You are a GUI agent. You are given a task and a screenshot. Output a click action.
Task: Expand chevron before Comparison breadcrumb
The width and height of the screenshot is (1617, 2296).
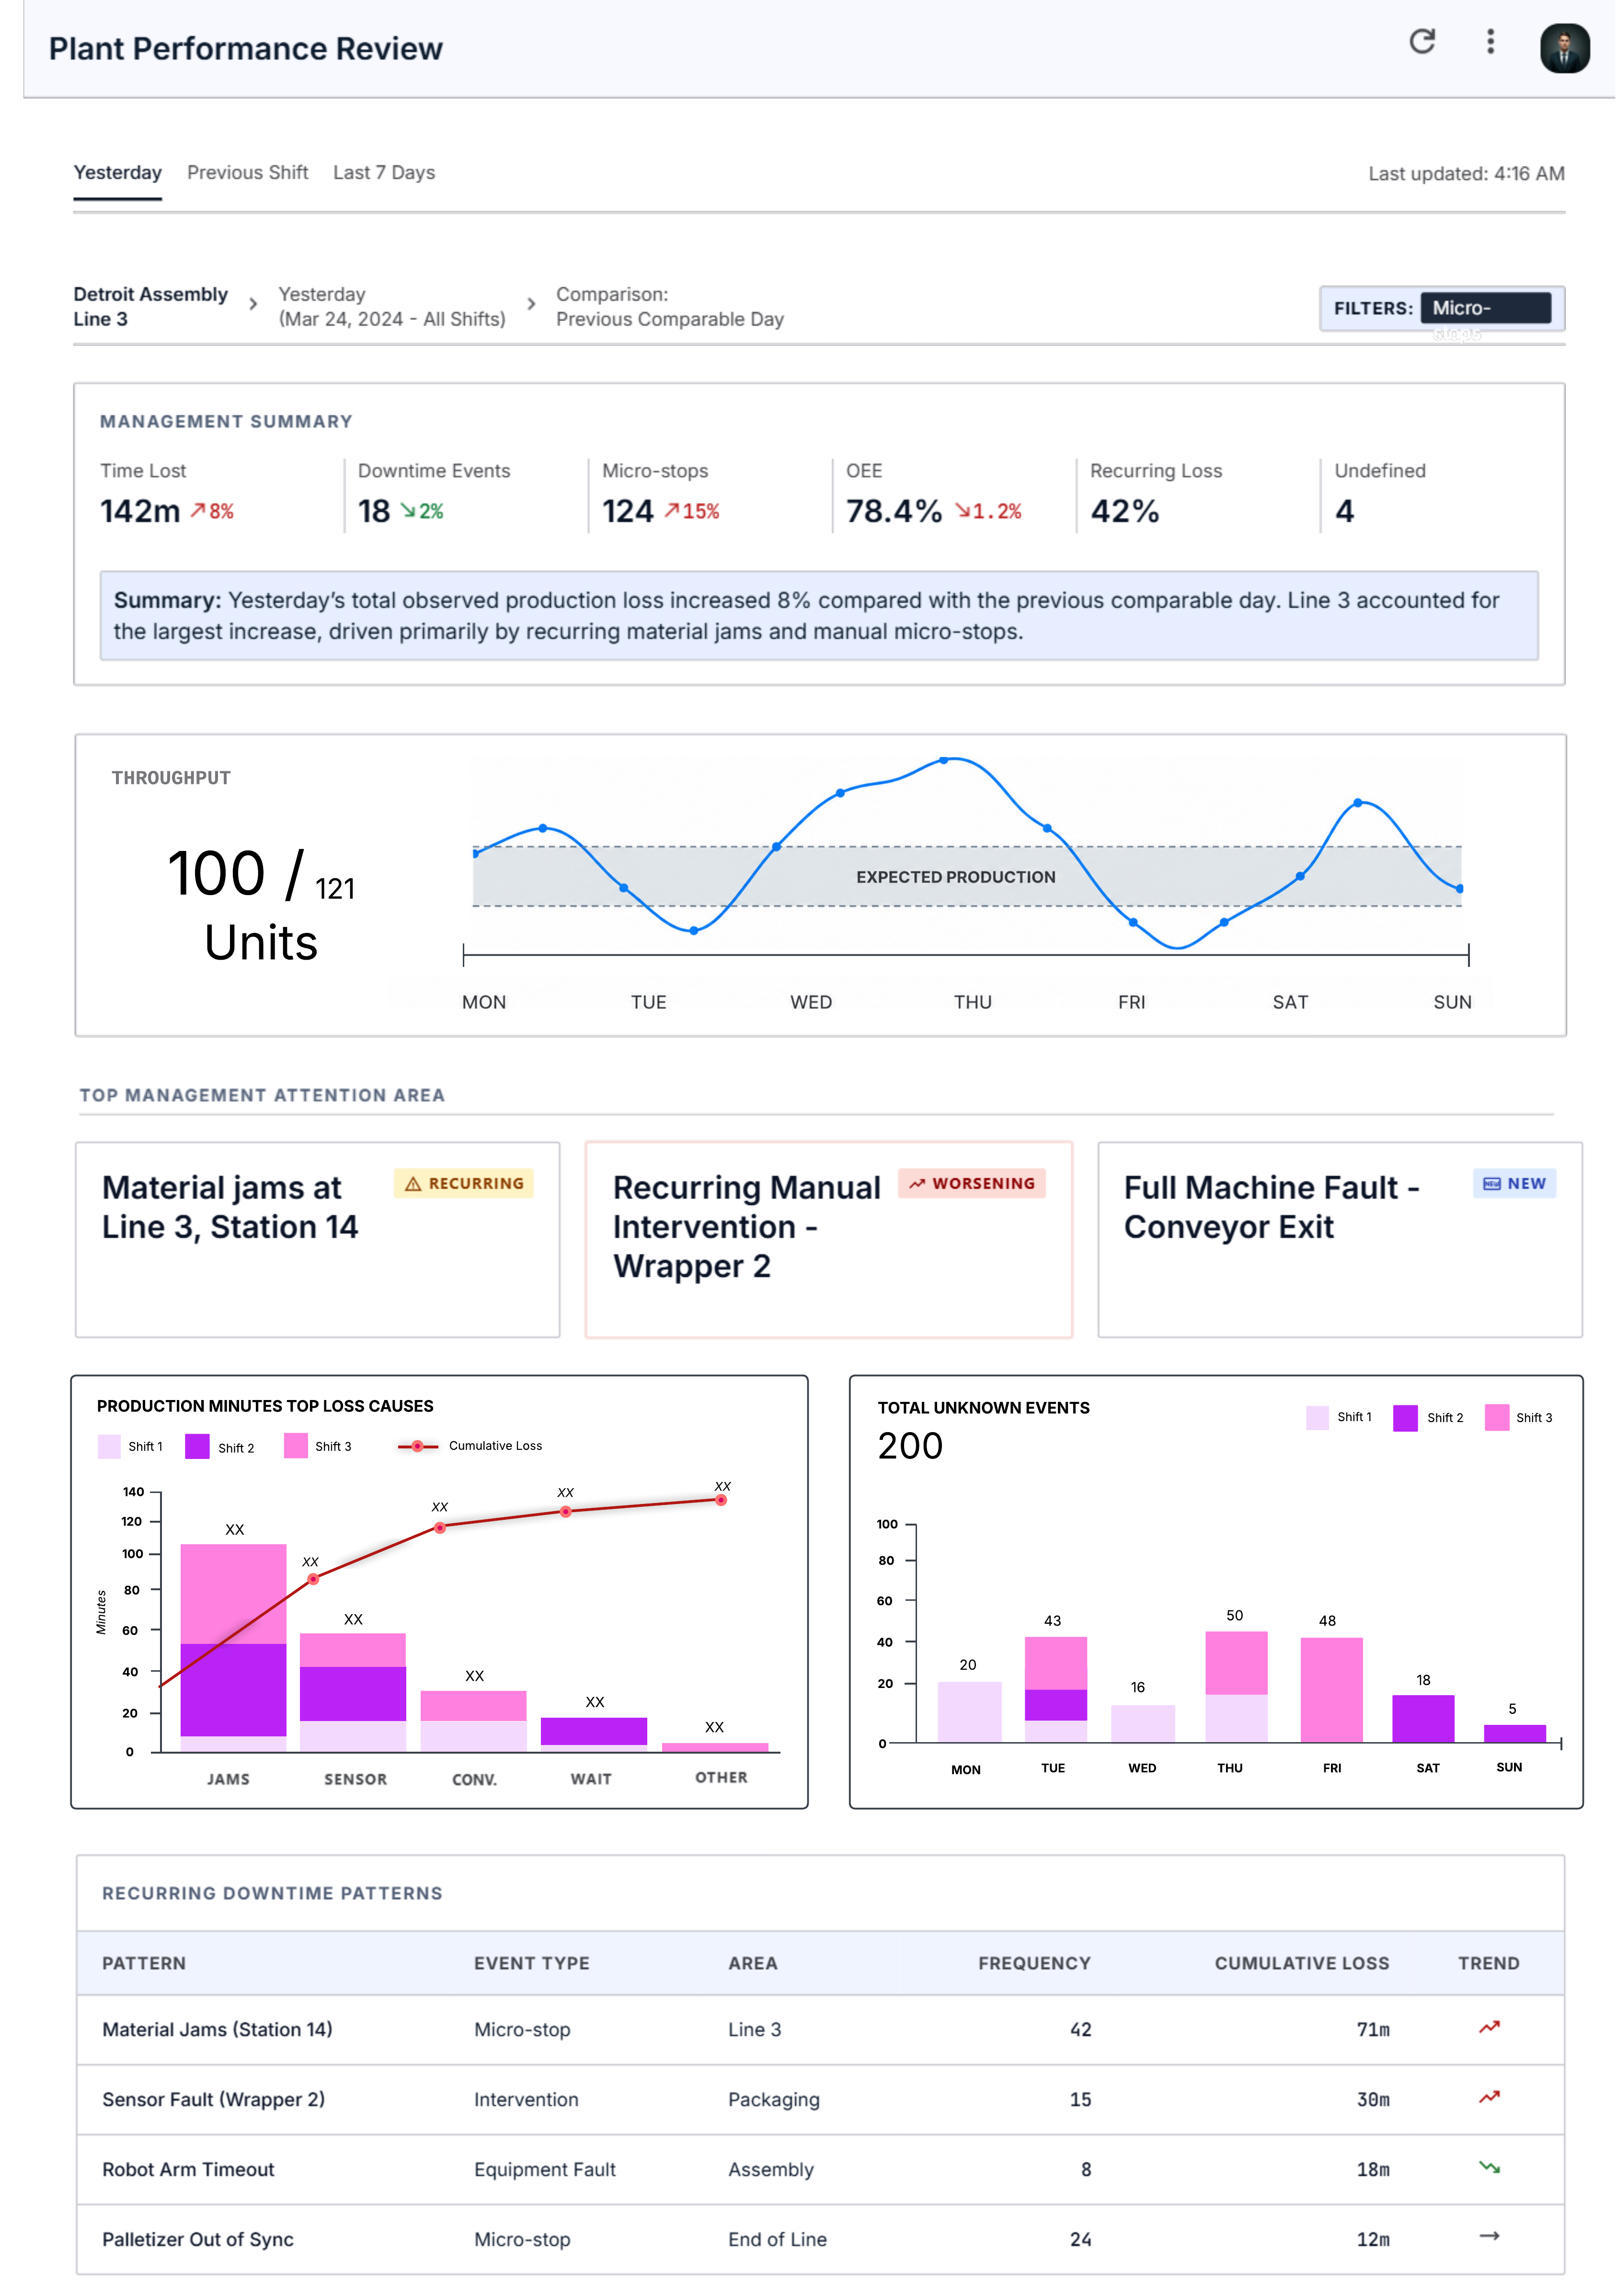point(531,304)
